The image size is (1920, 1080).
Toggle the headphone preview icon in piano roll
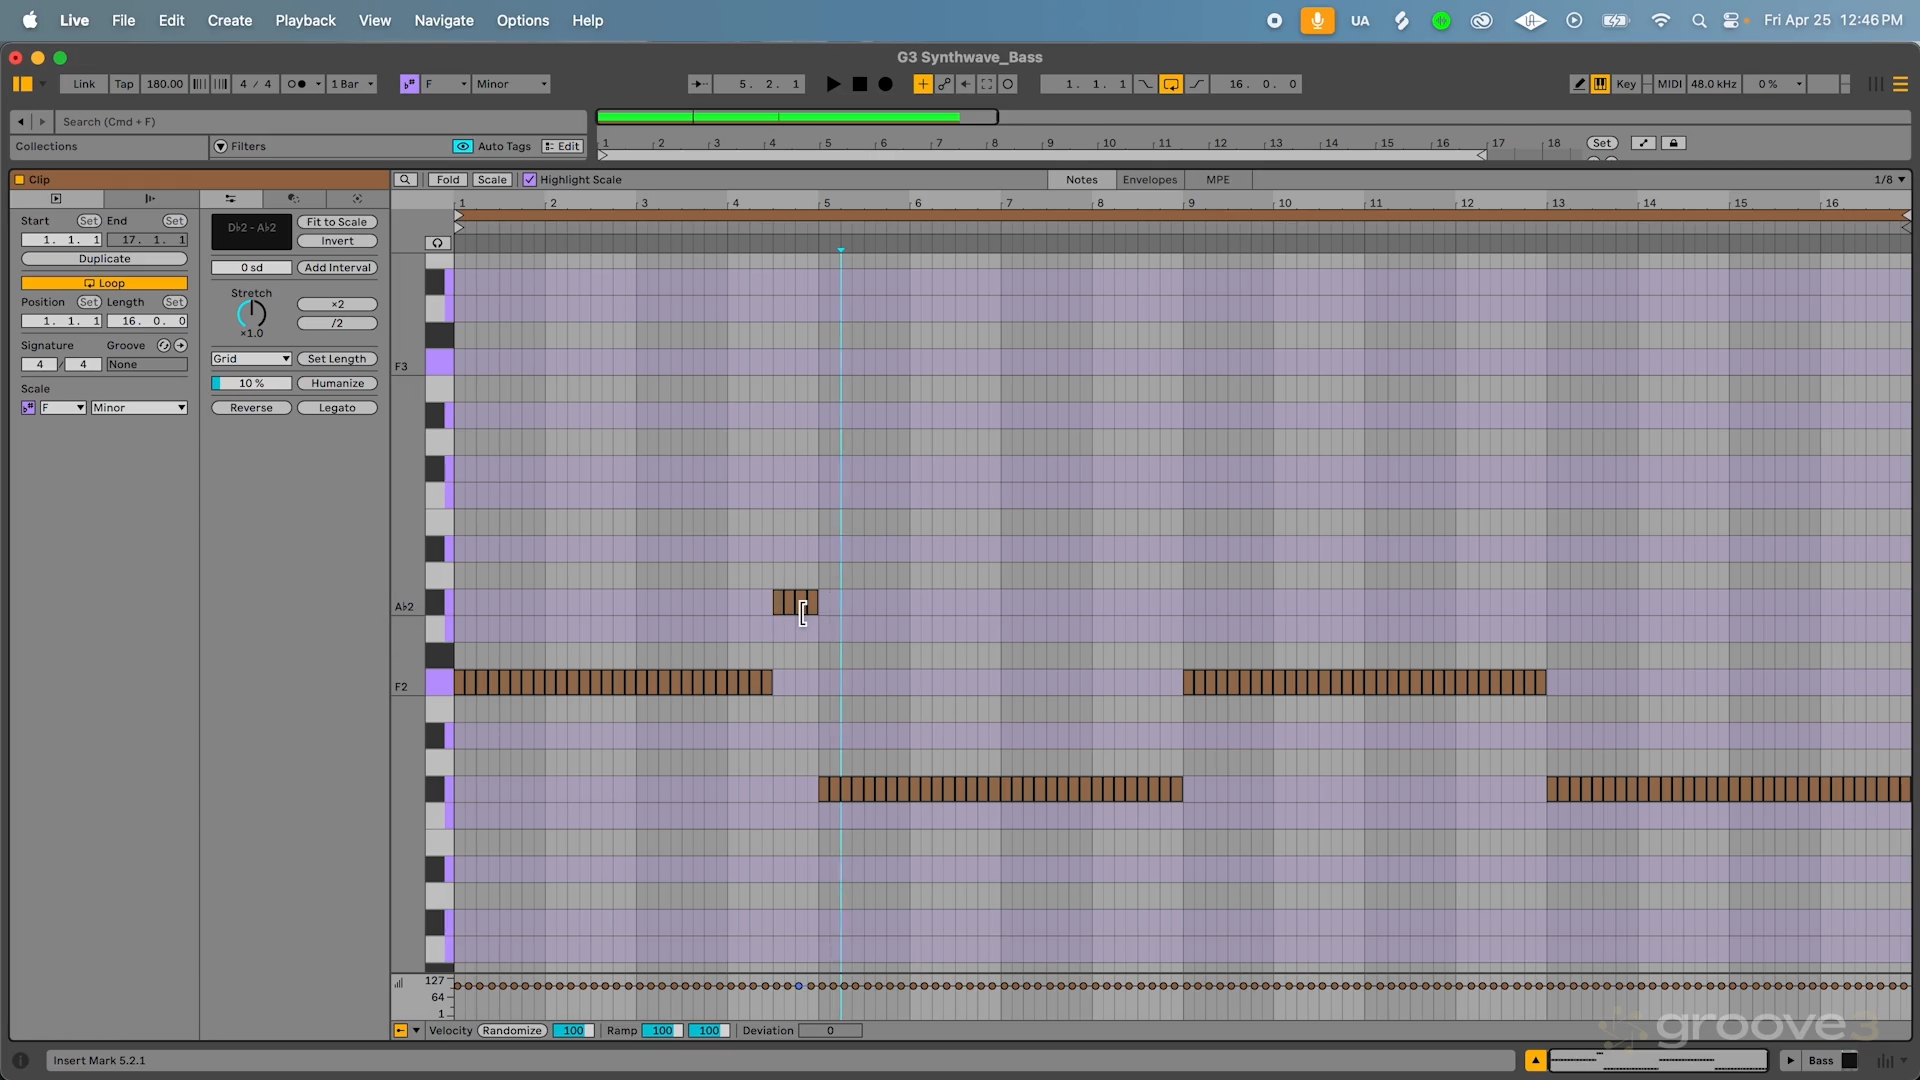(x=437, y=243)
